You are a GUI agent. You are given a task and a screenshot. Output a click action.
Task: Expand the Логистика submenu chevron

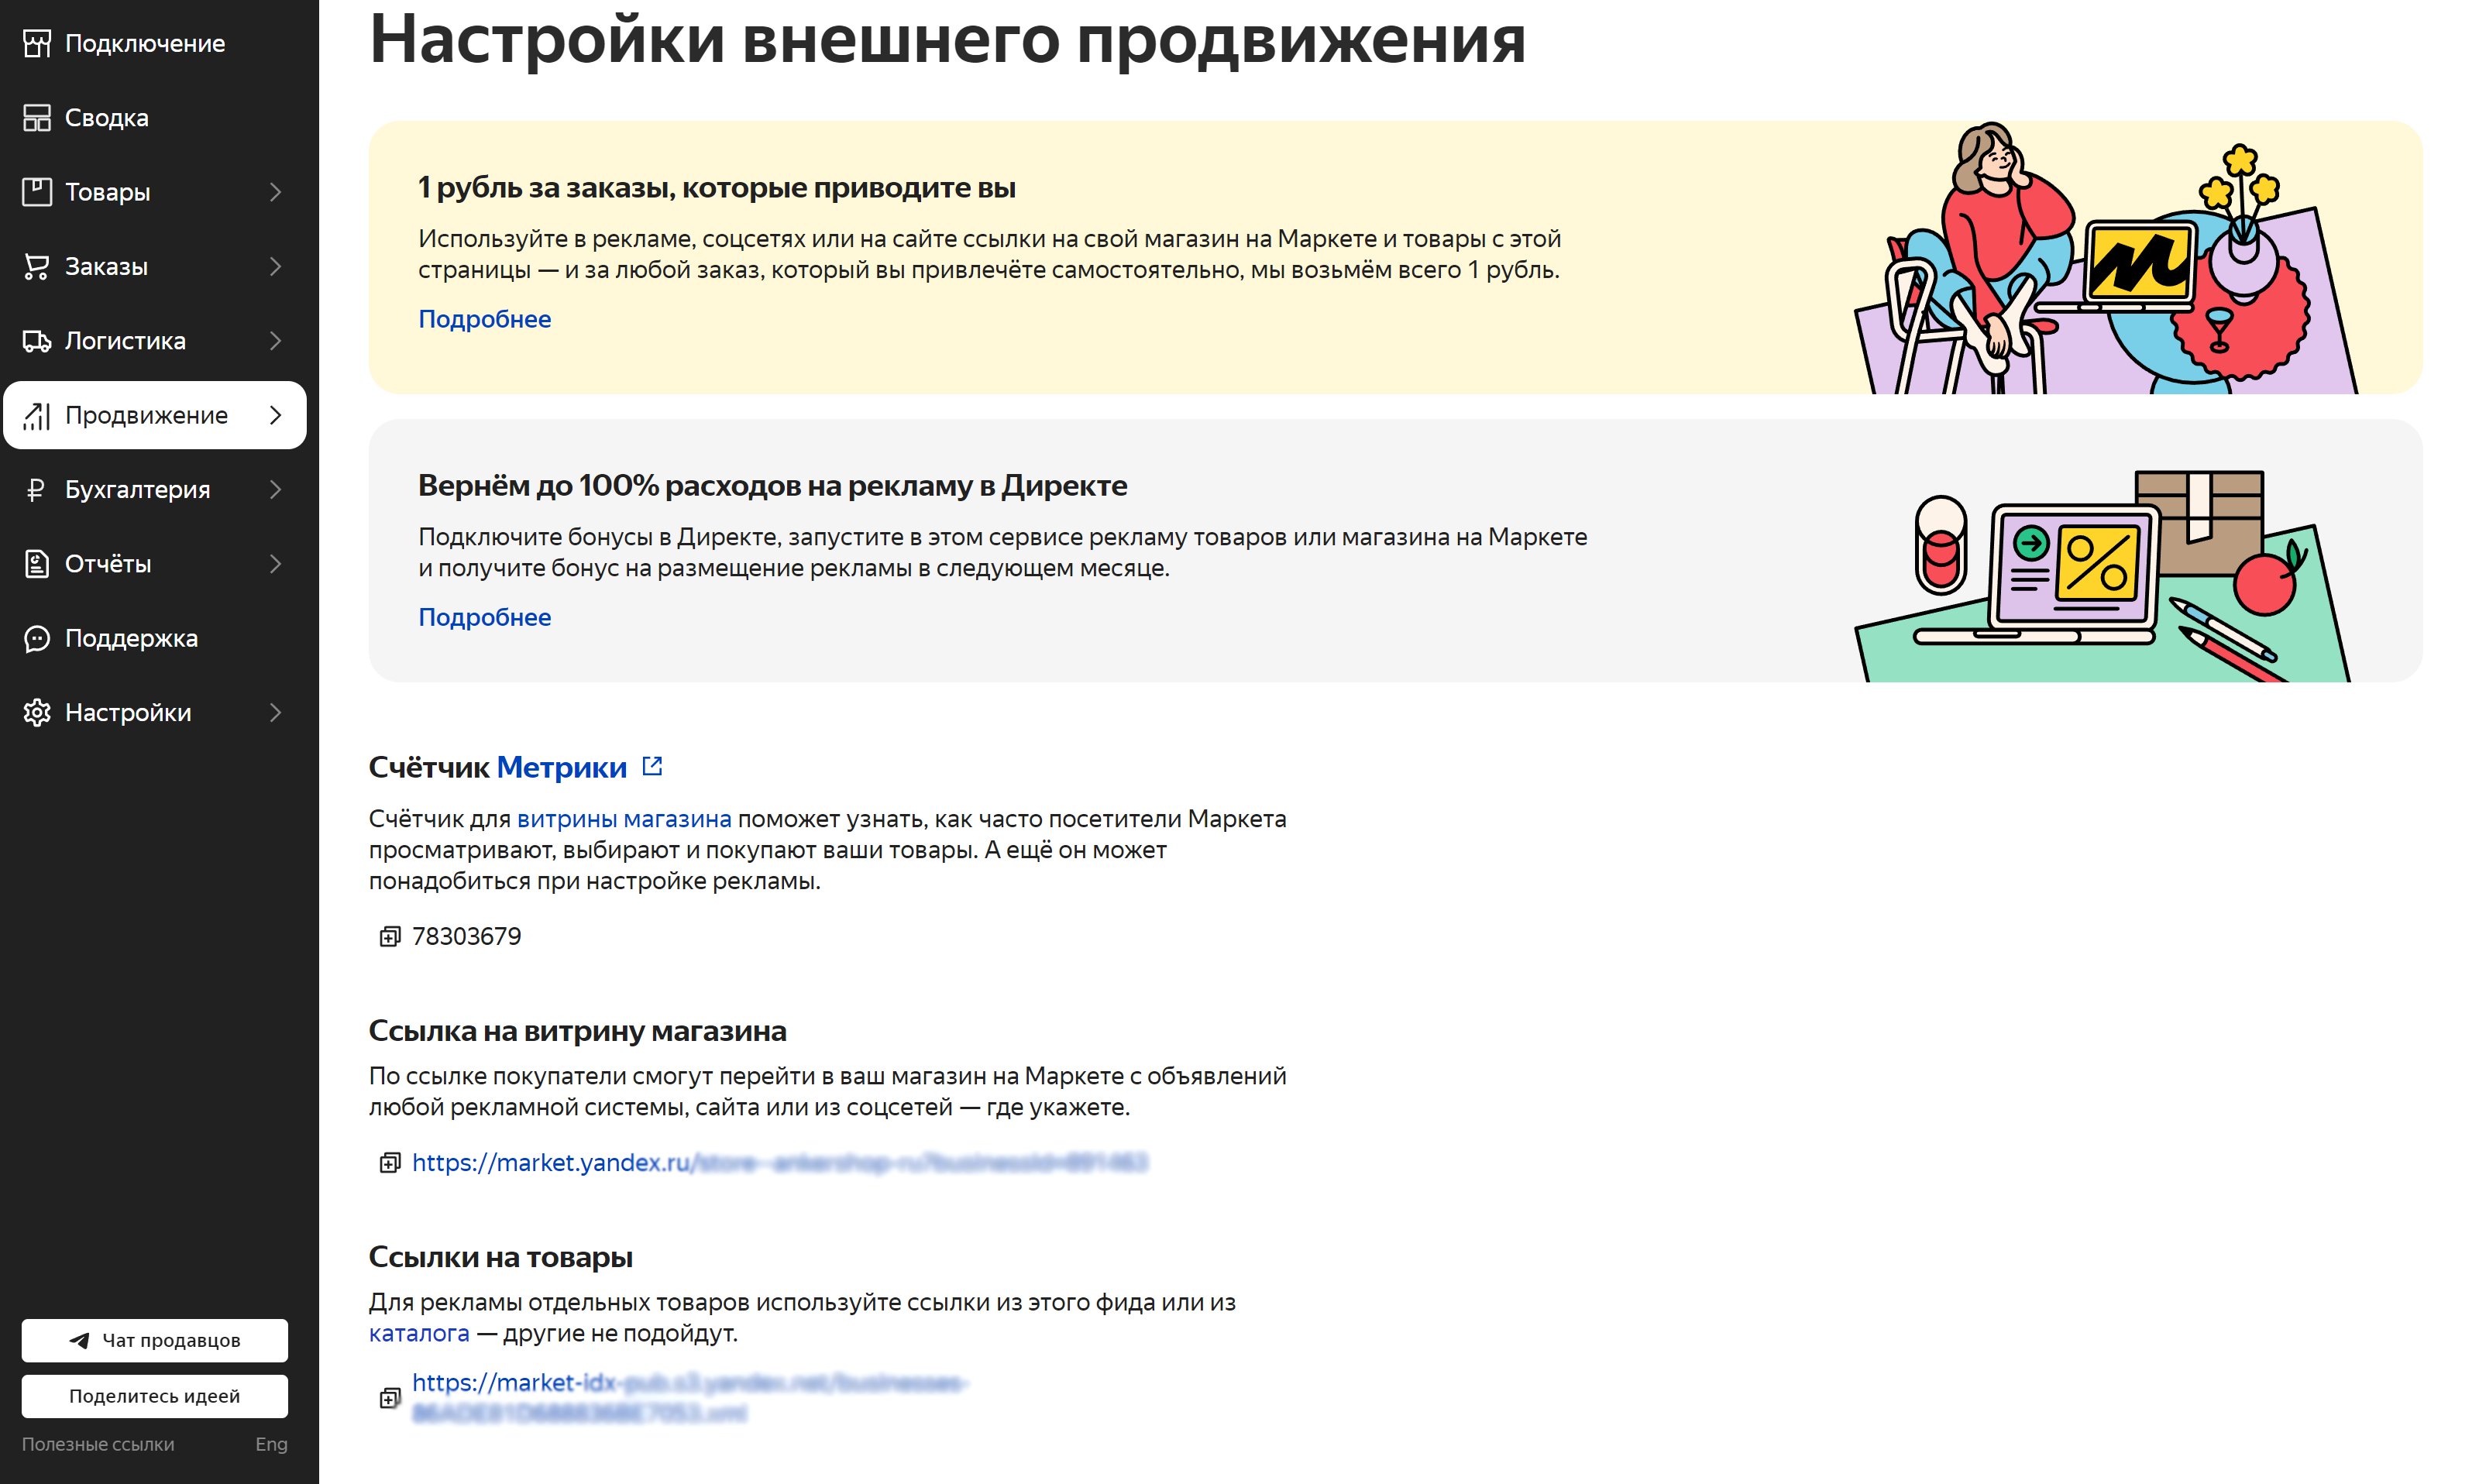tap(276, 341)
